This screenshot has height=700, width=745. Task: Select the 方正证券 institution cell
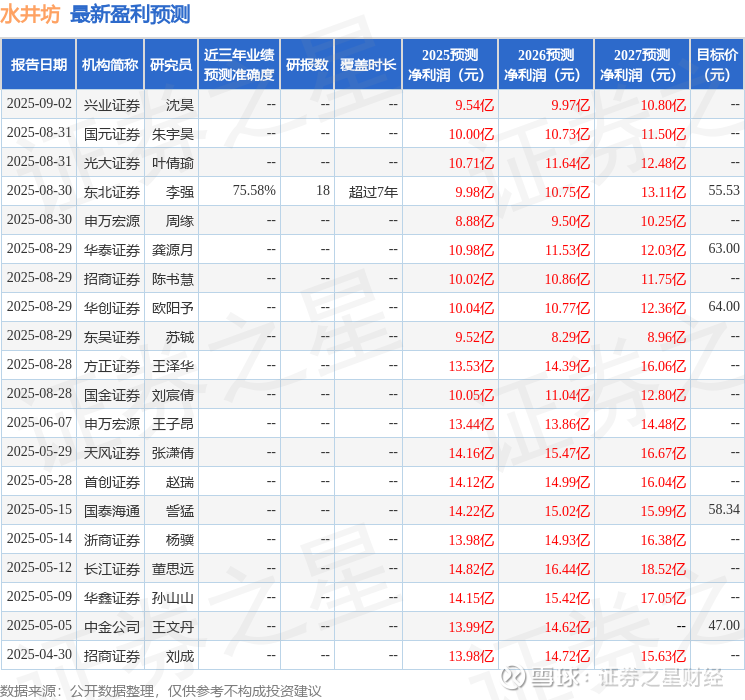[112, 366]
